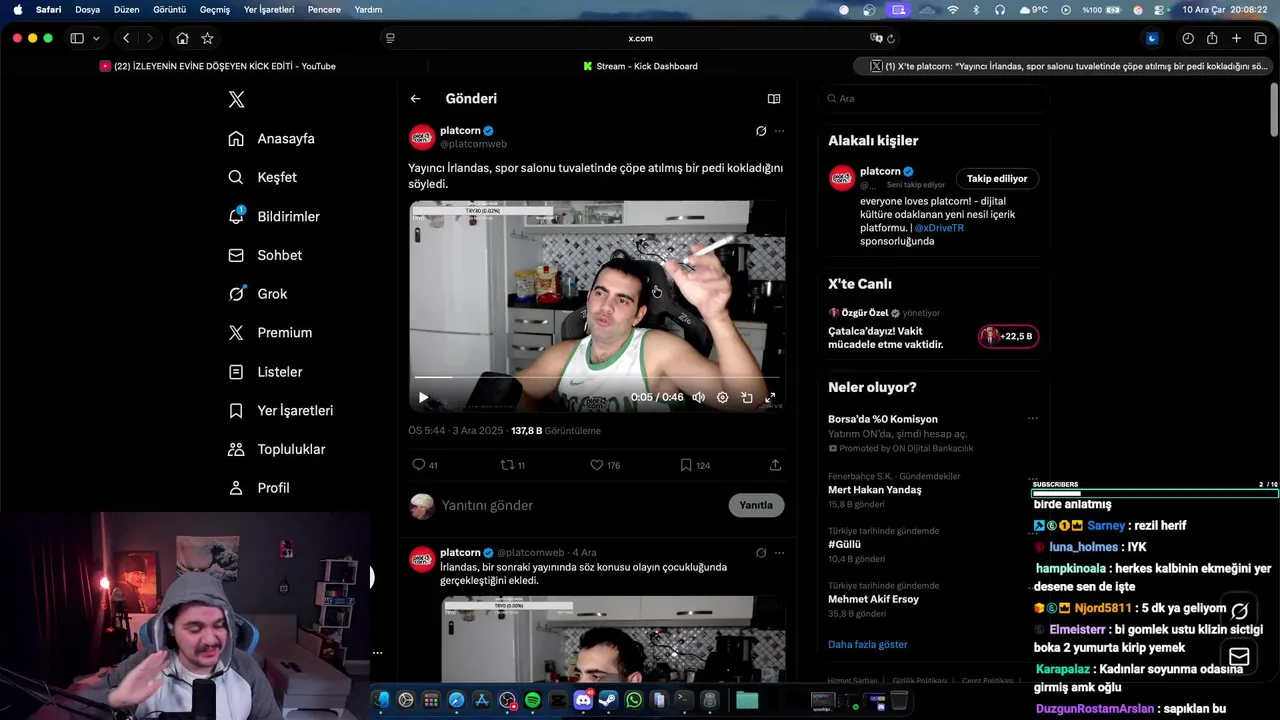Open more options on platcorn's 4 Ara reply
The height and width of the screenshot is (720, 1280).
click(x=779, y=552)
